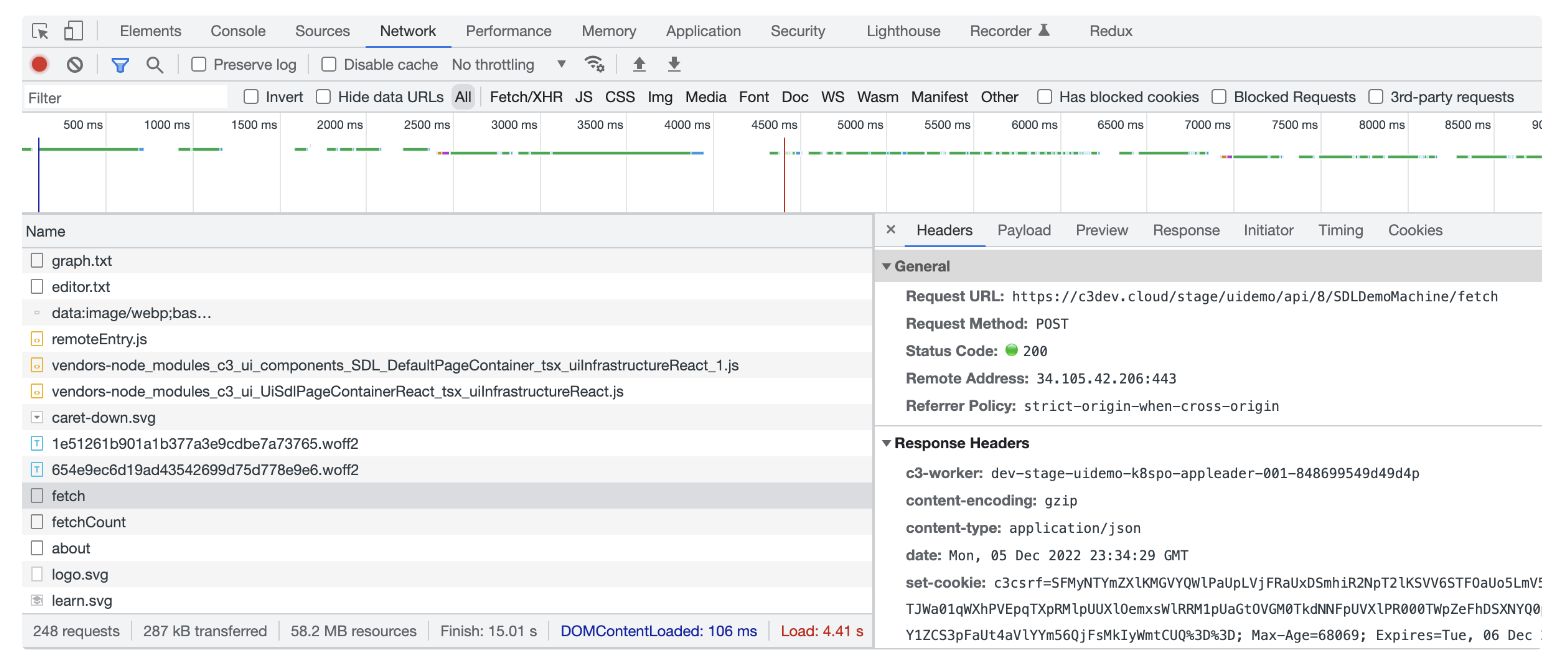Open the No throttling dropdown
The height and width of the screenshot is (664, 1560).
point(509,65)
